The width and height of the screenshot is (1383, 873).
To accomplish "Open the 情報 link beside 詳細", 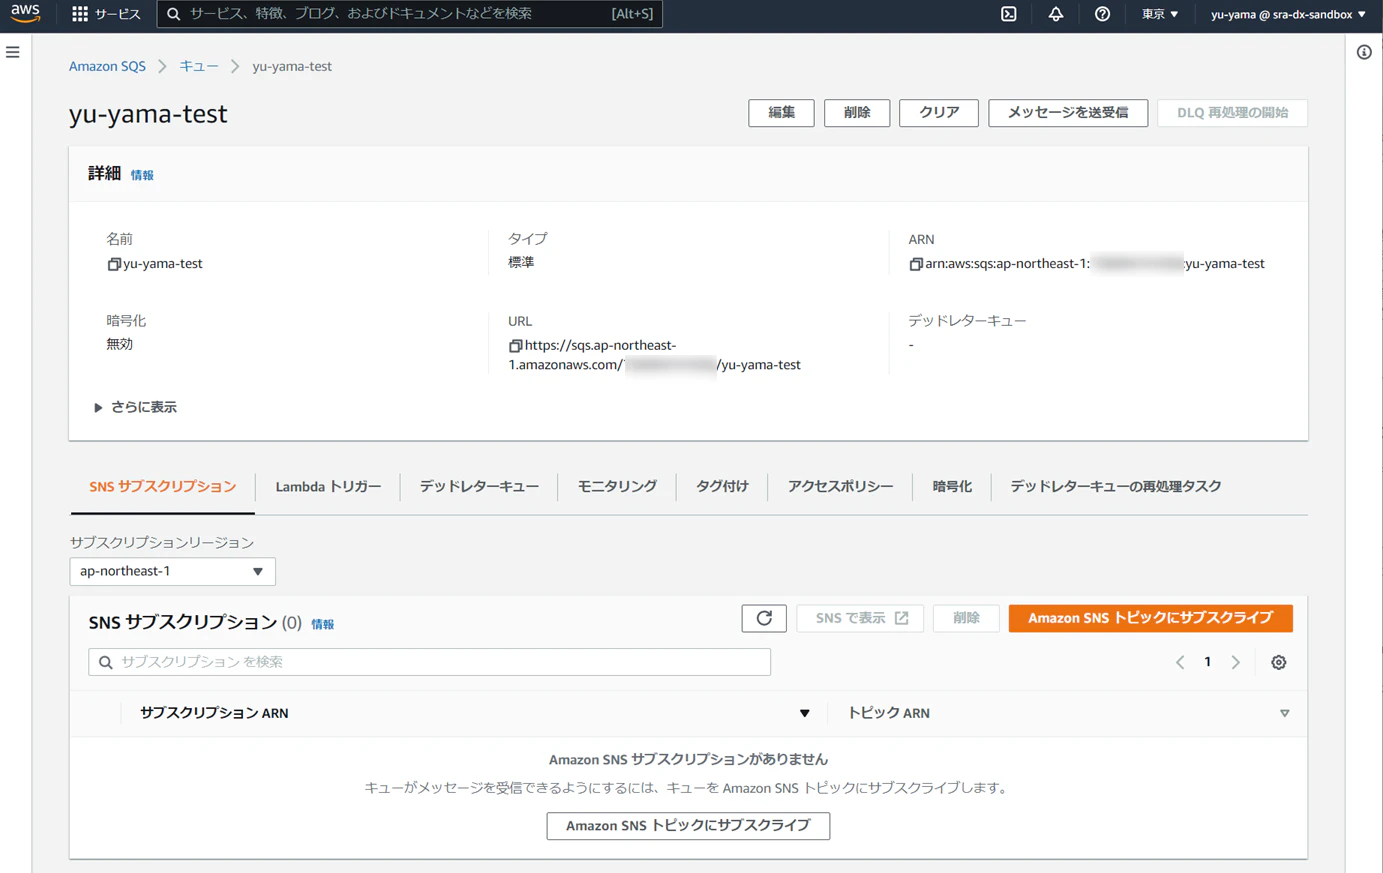I will pos(142,175).
